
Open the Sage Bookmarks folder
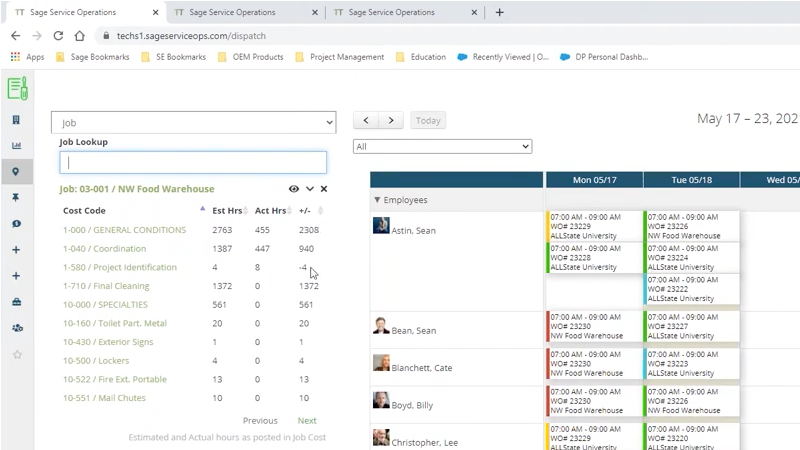click(x=92, y=57)
